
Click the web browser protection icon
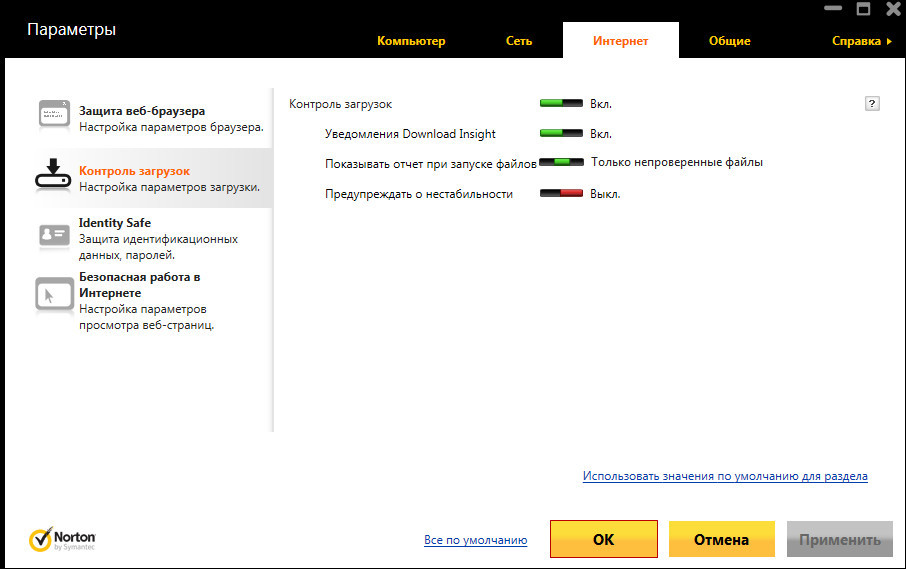[55, 116]
